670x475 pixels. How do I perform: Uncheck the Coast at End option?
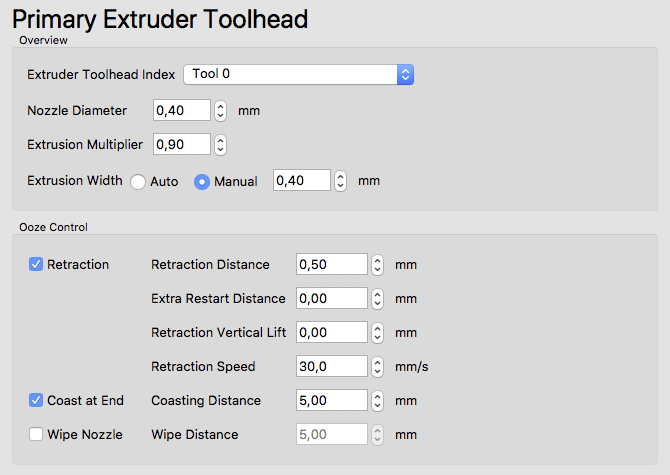(x=36, y=401)
